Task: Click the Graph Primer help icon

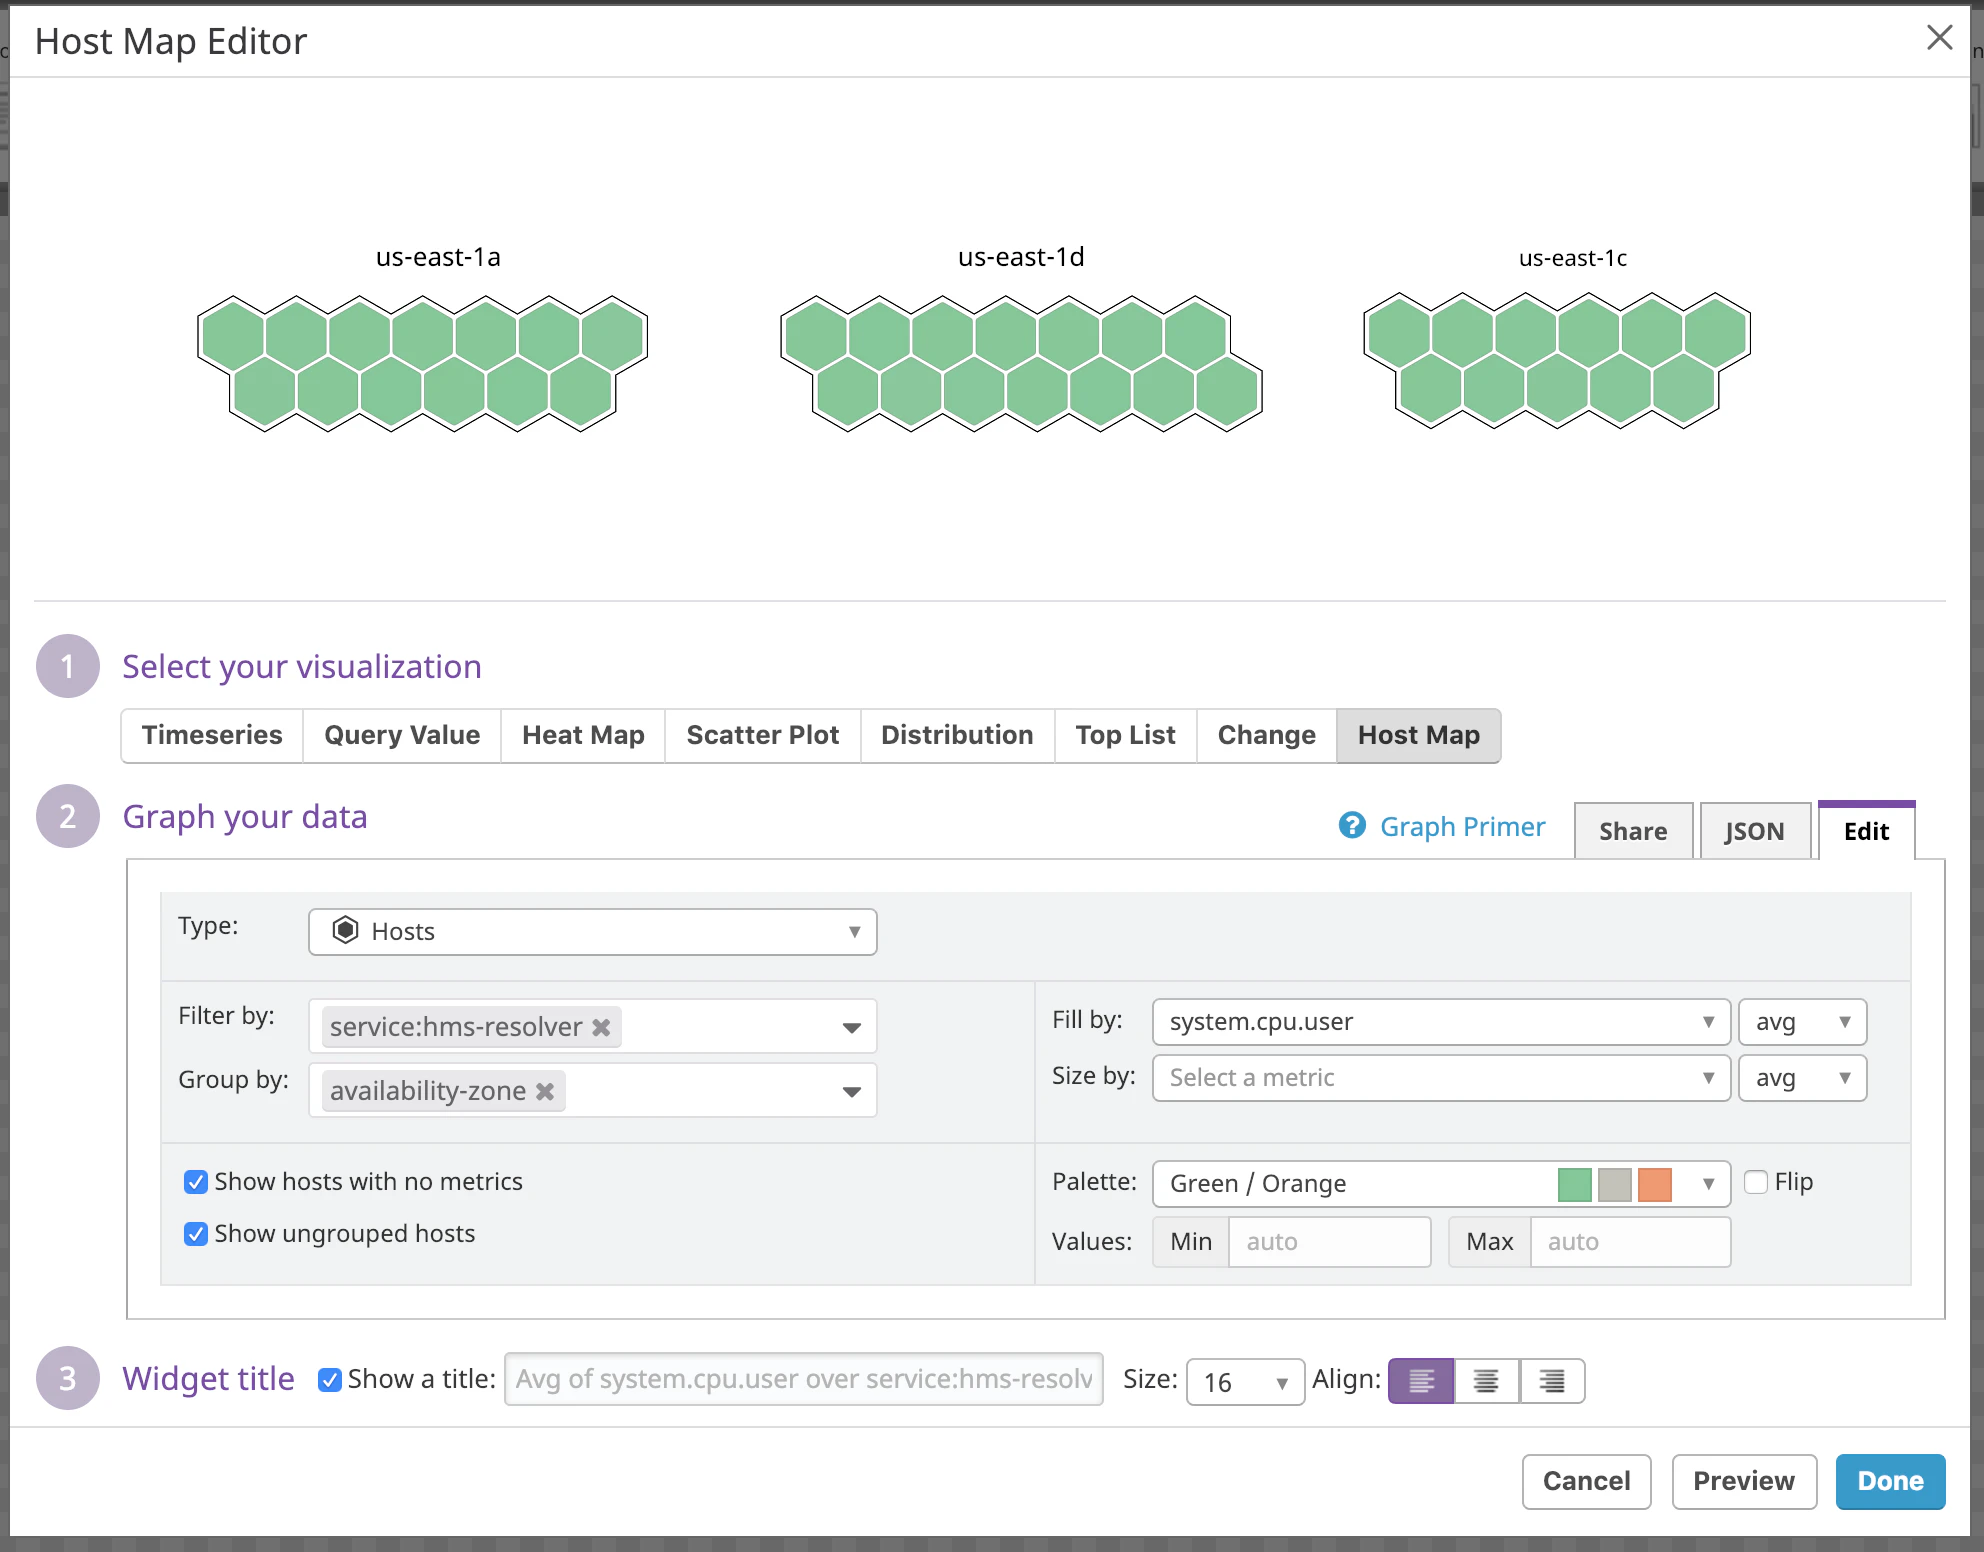Action: (x=1352, y=826)
